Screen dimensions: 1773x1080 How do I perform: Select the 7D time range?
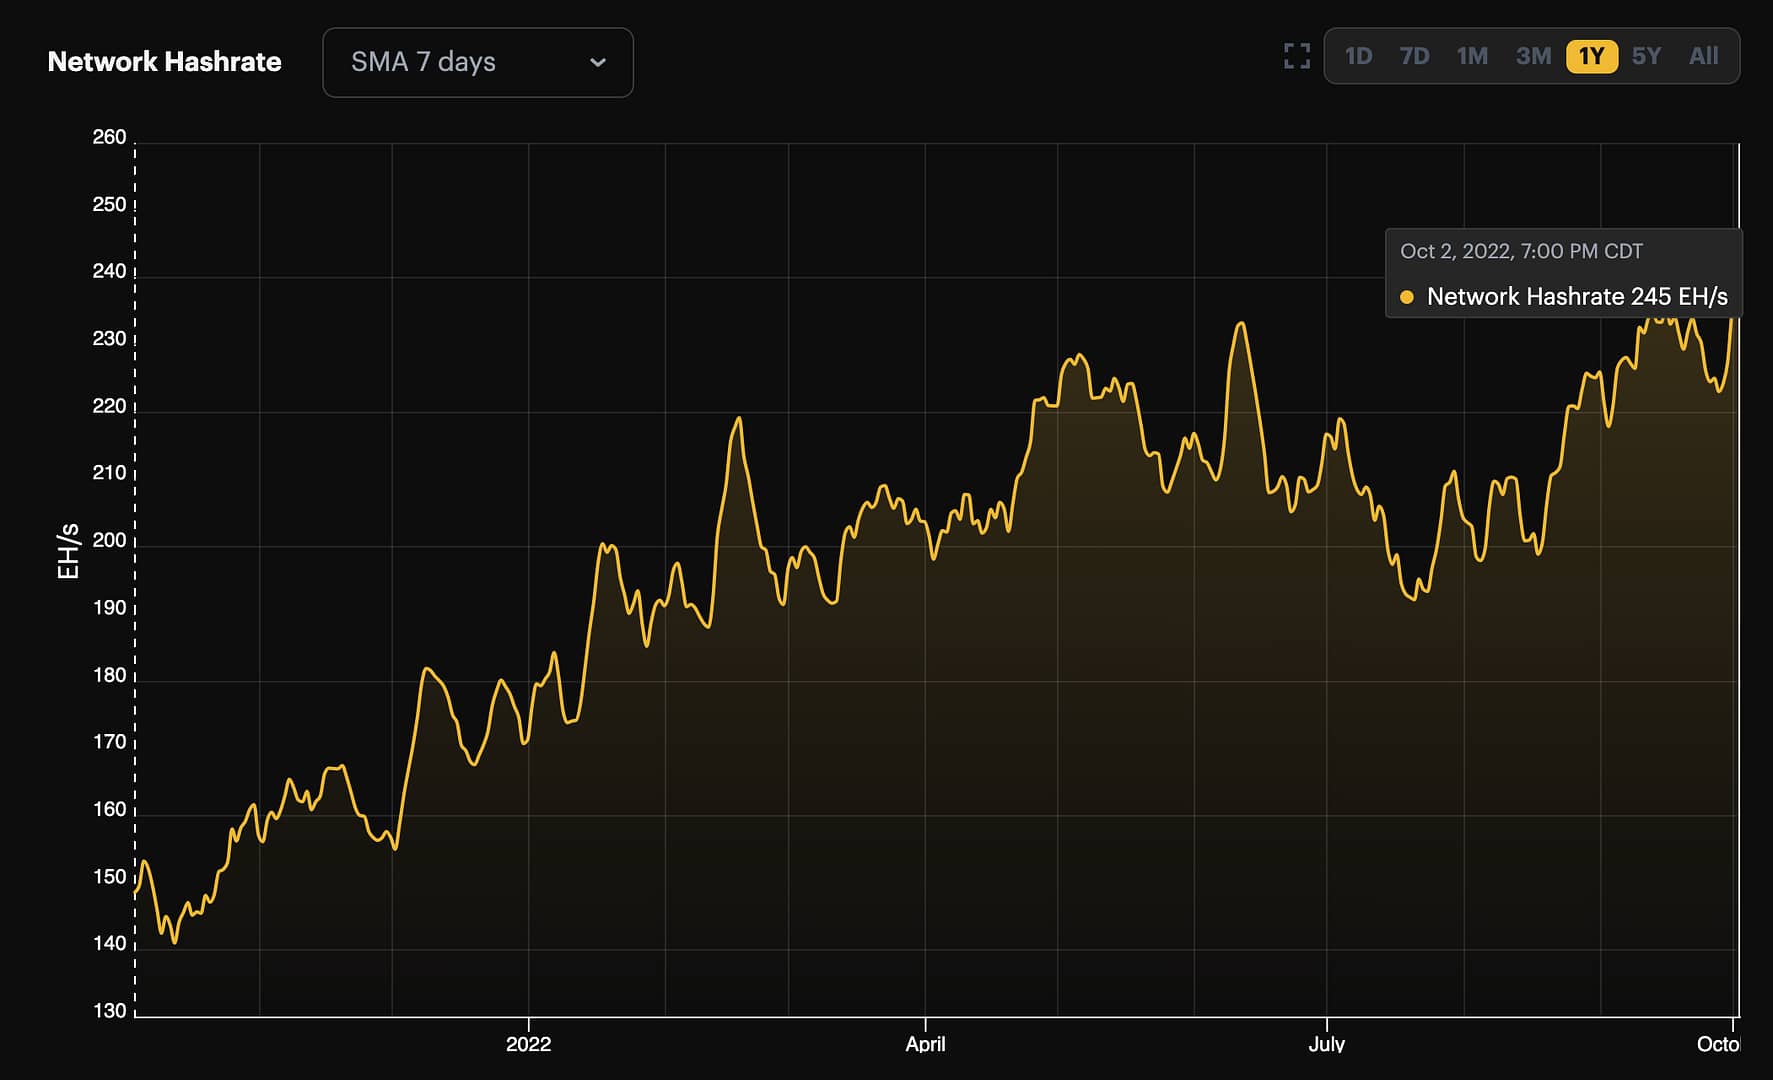tap(1414, 56)
